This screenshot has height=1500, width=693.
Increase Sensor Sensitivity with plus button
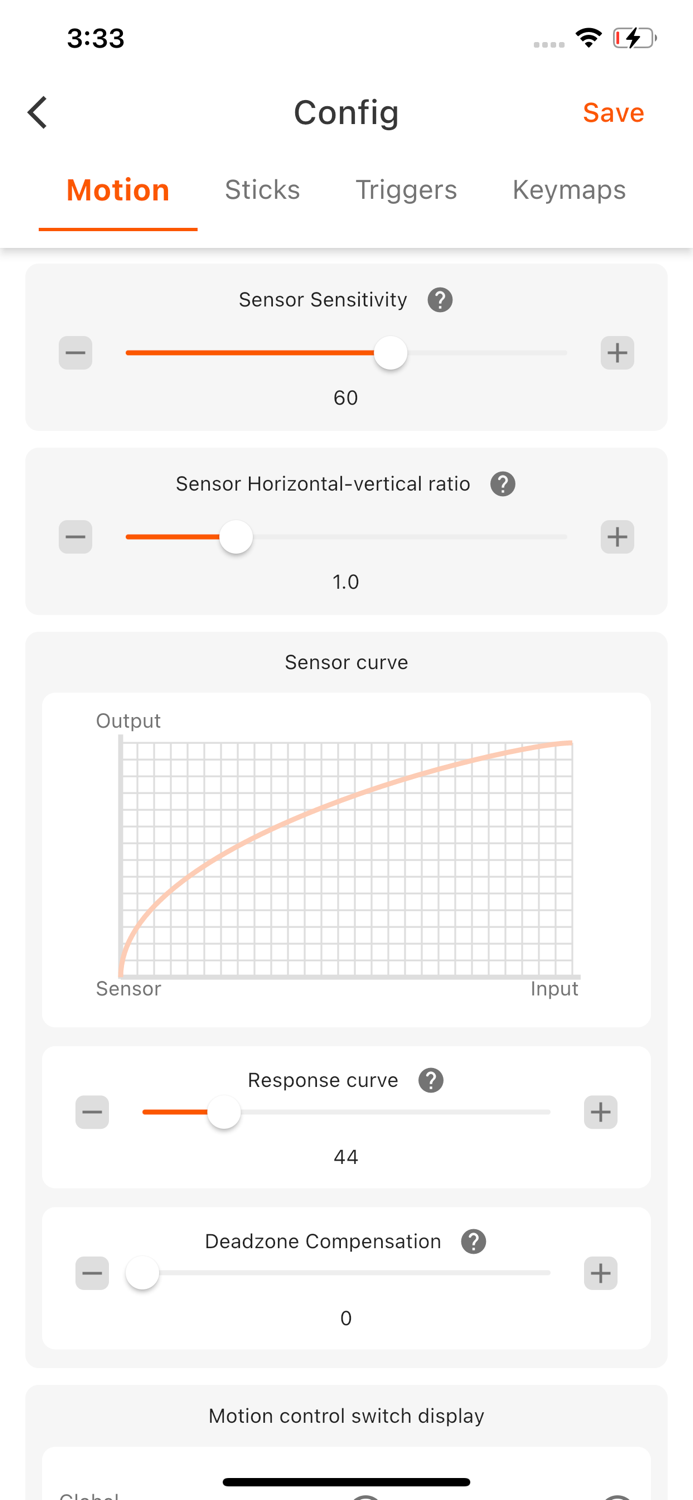click(x=617, y=353)
